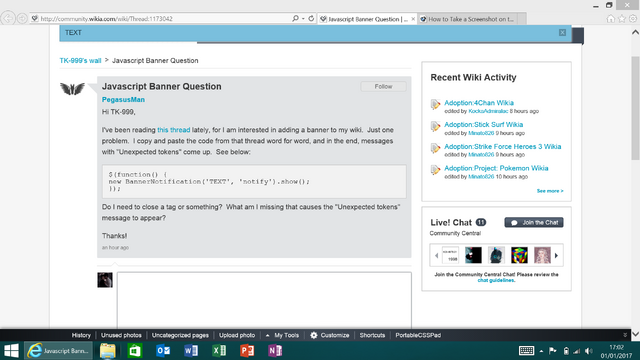640x360 pixels.
Task: Click the scroll down arrow on scrollbar
Action: tap(636, 334)
